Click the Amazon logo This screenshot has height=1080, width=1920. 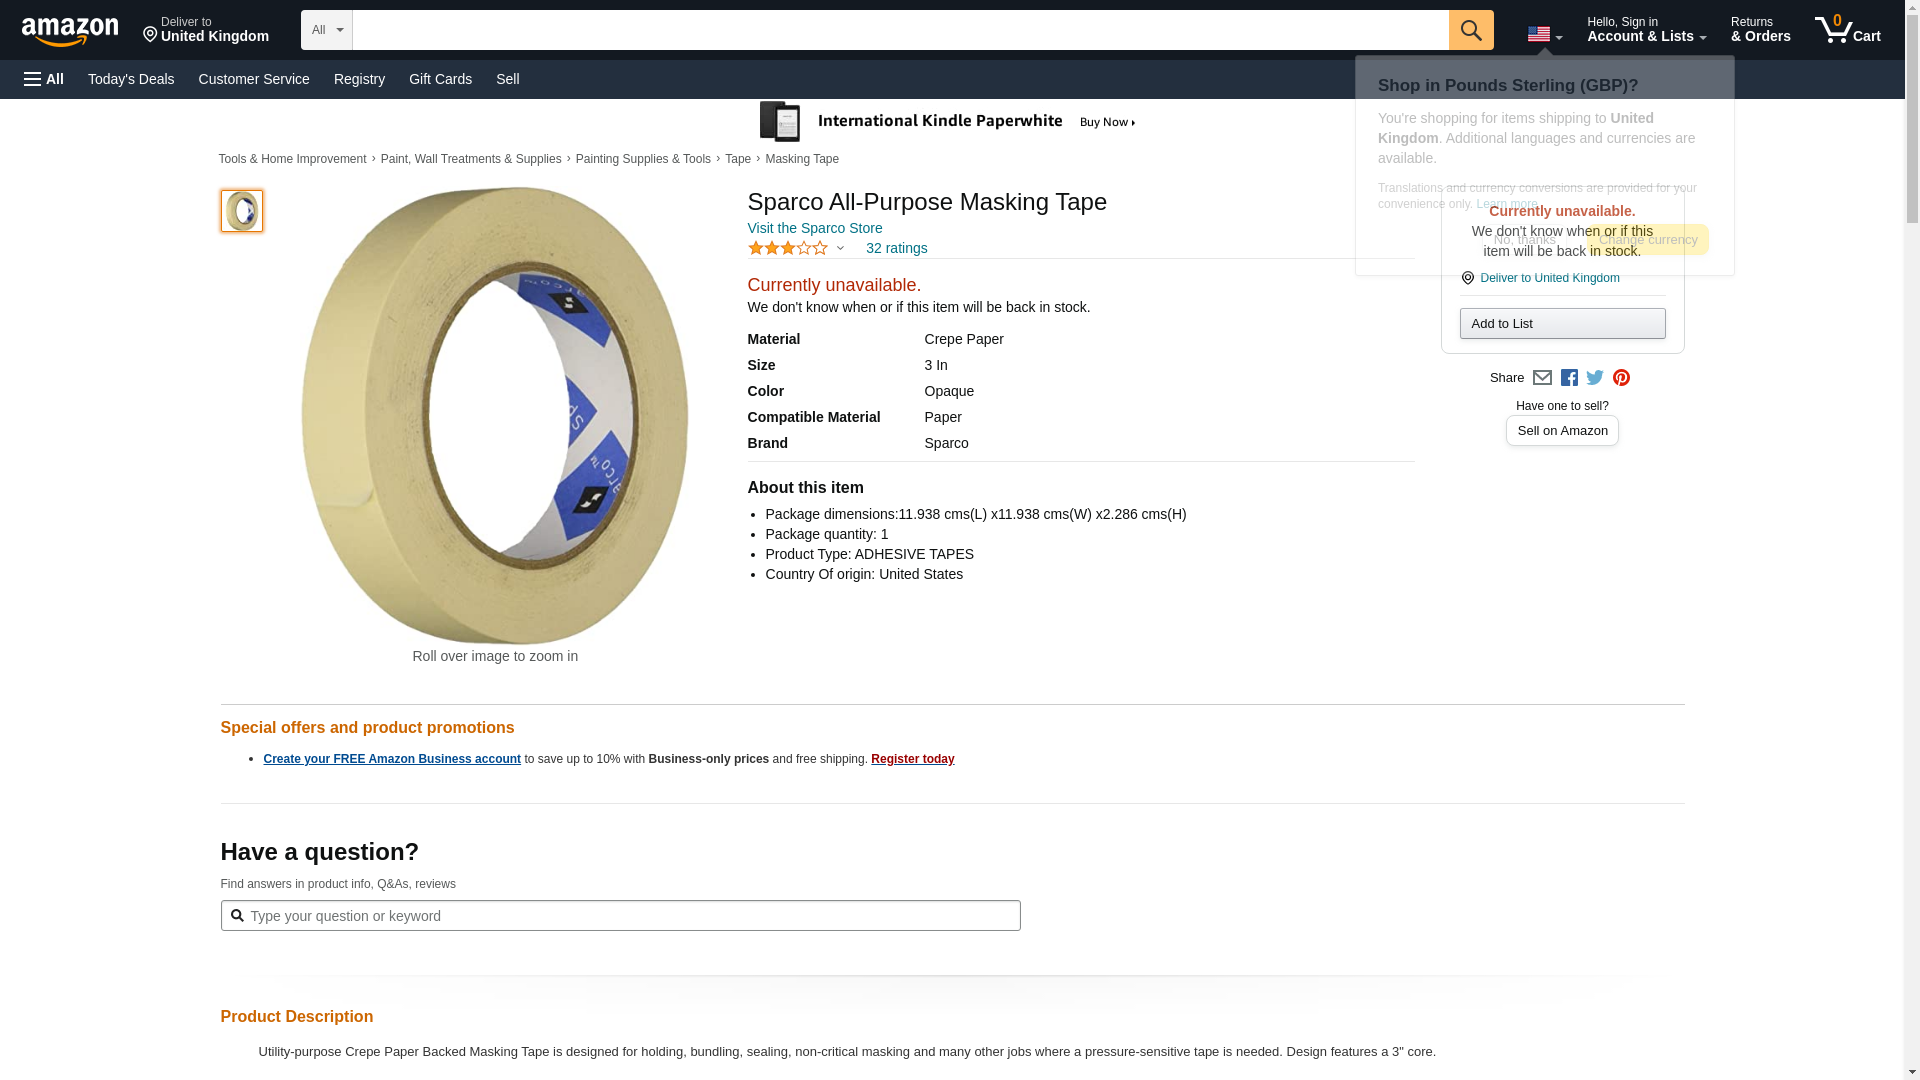click(70, 31)
